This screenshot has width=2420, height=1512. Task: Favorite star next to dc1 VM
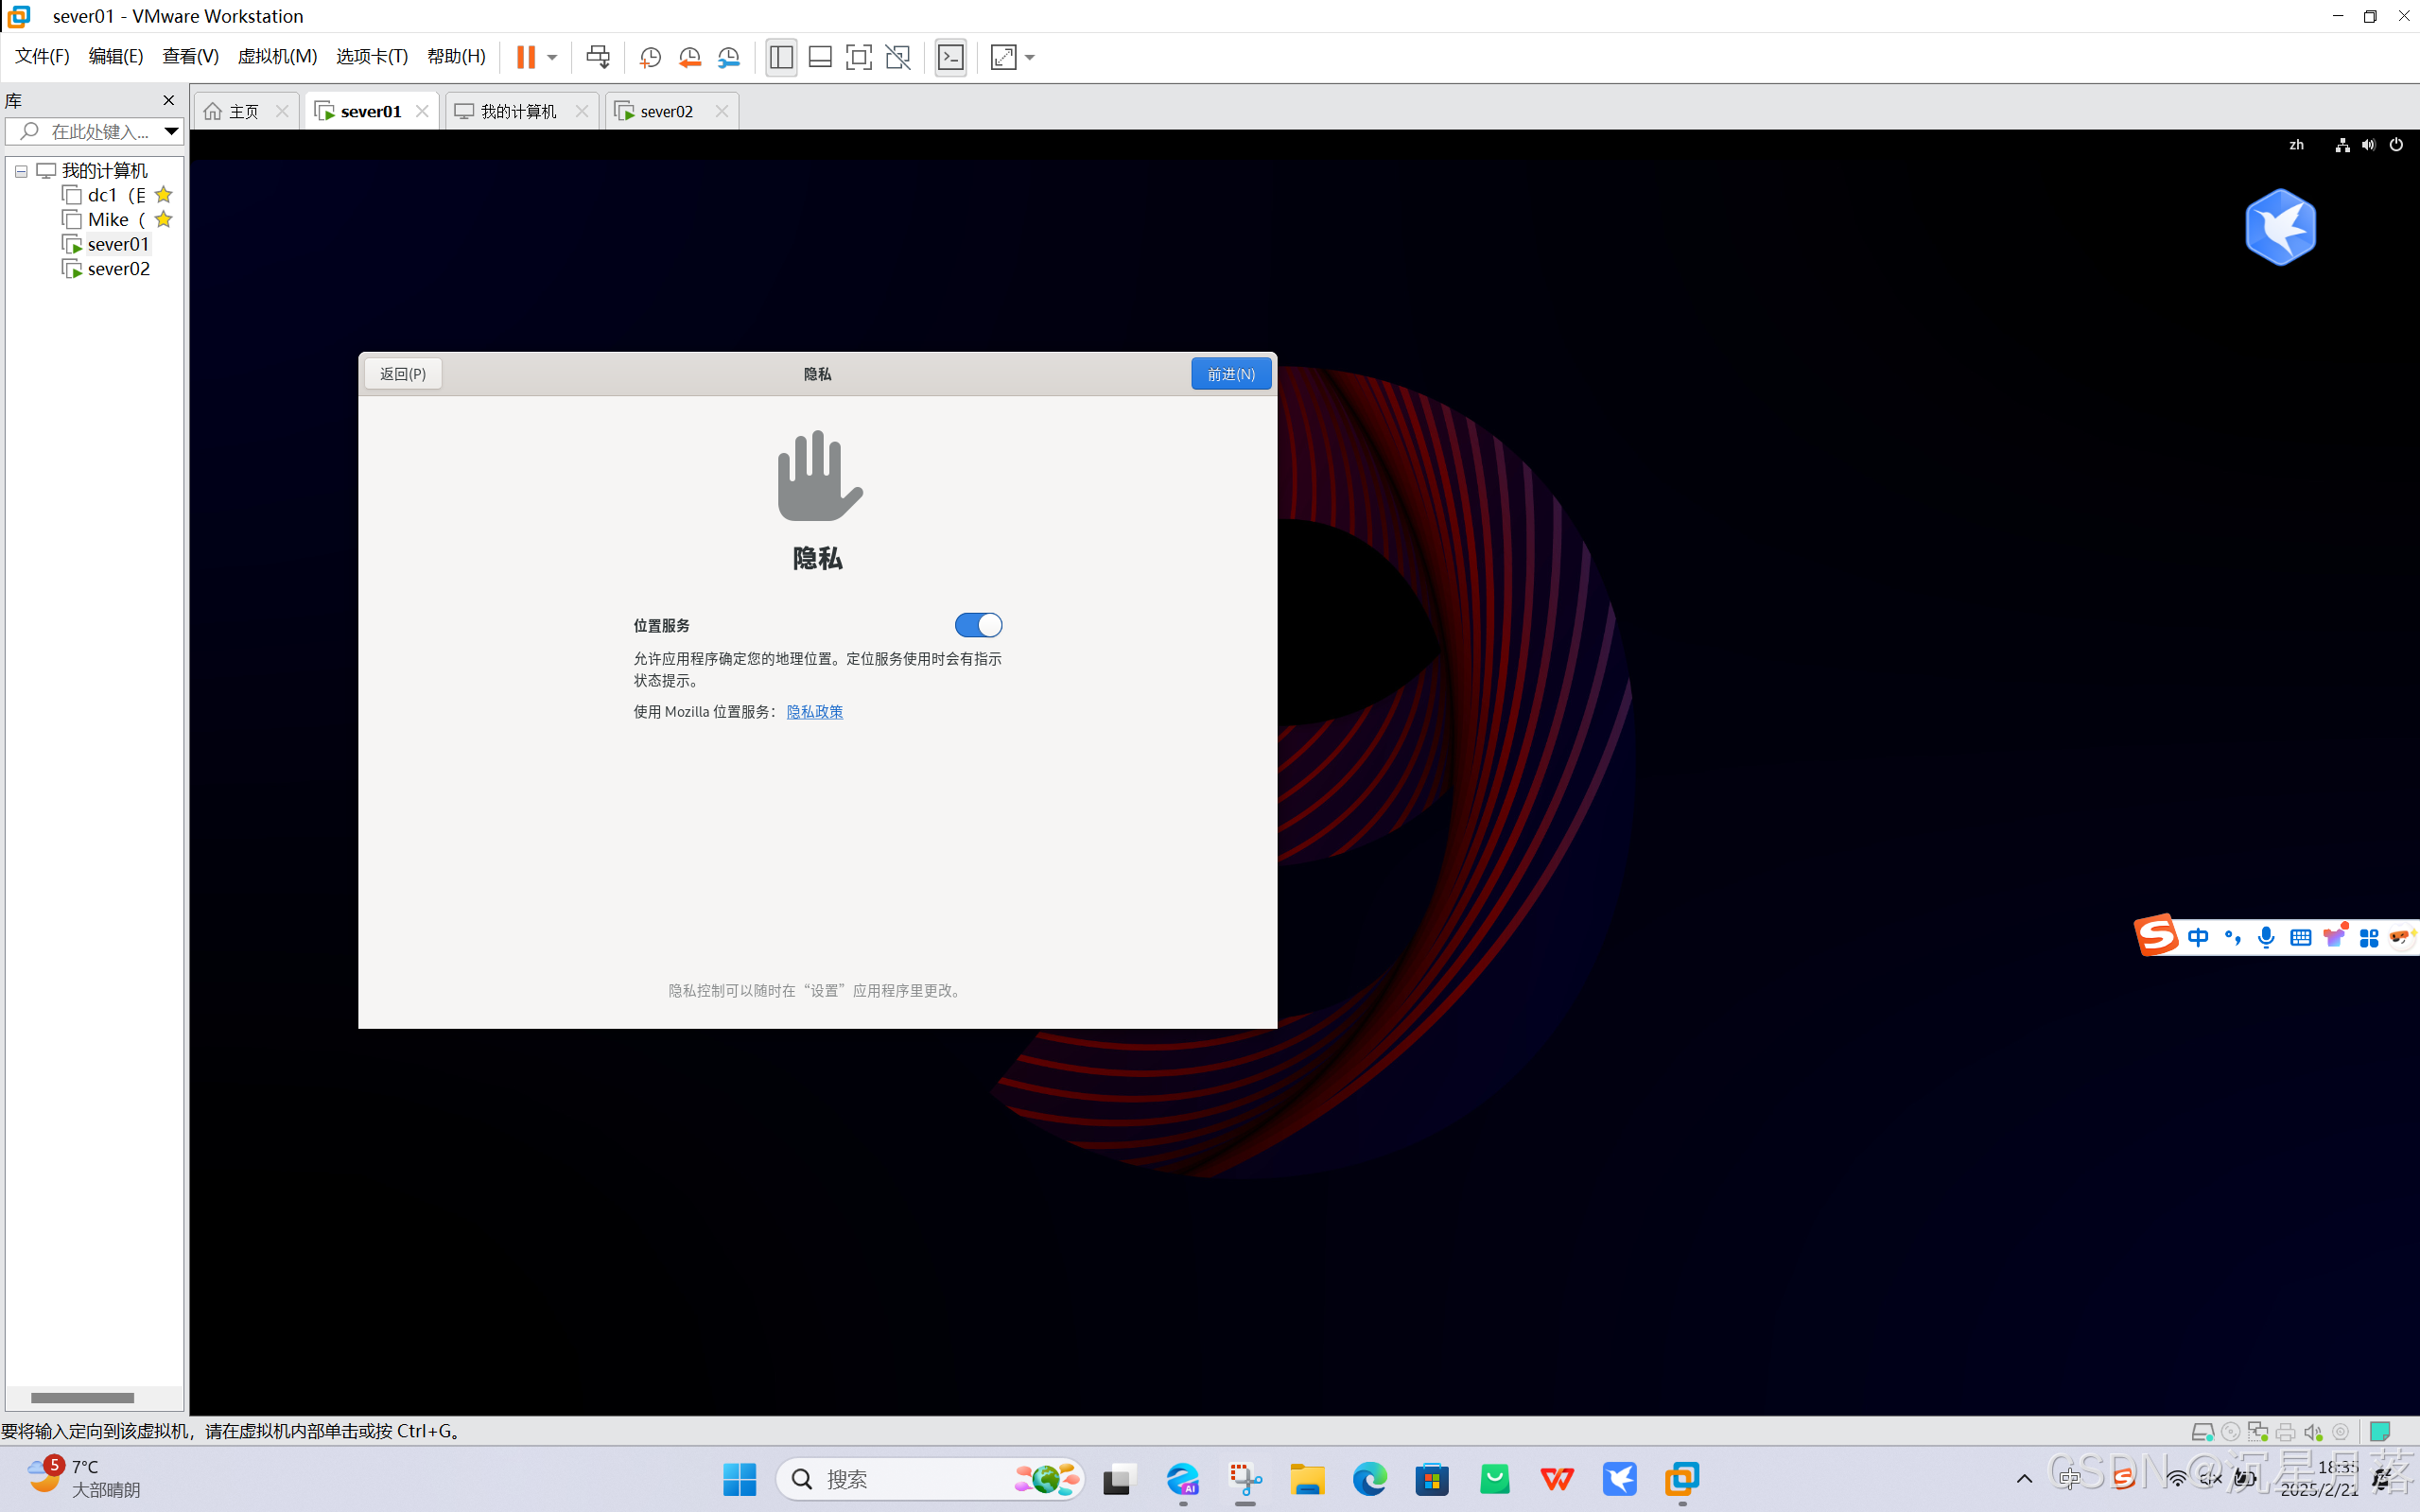pos(164,195)
